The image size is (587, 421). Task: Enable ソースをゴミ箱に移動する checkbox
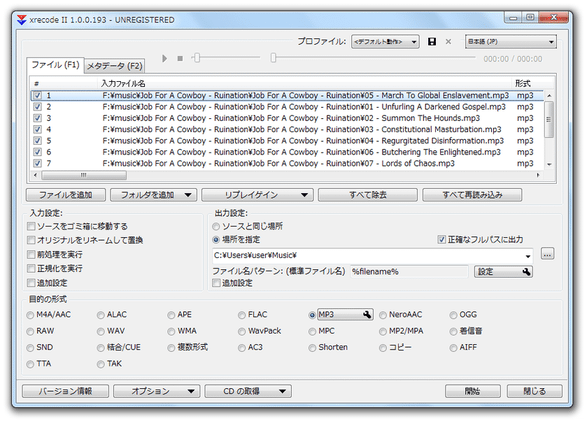tap(31, 226)
